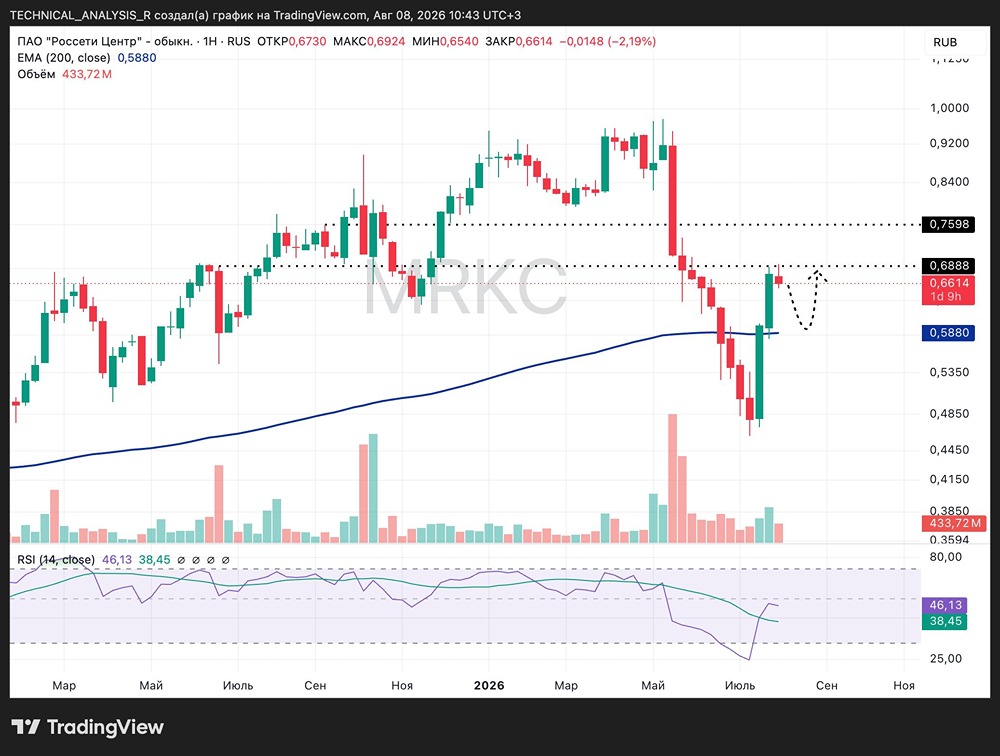
Task: Select the EMA (200, close) indicator legend
Action: click(x=64, y=57)
